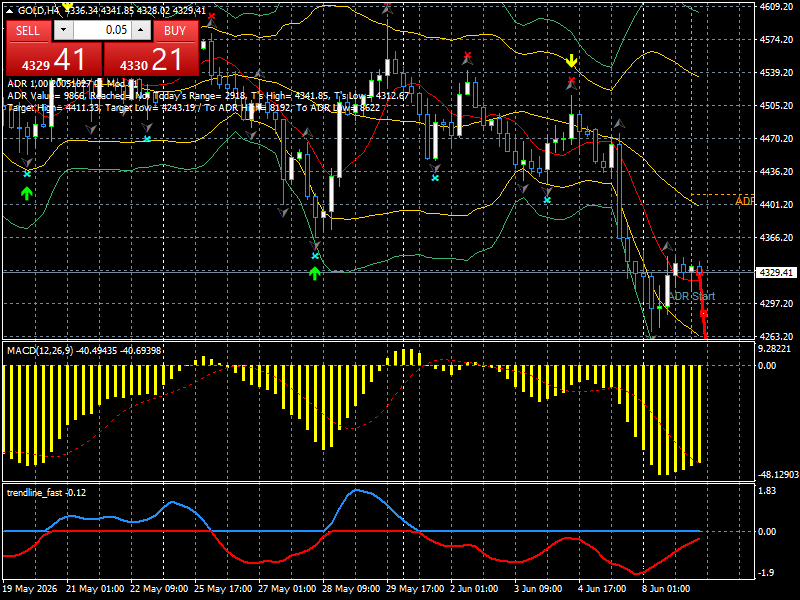
Task: Select the green up arrow below 28 May low
Action: coord(315,273)
